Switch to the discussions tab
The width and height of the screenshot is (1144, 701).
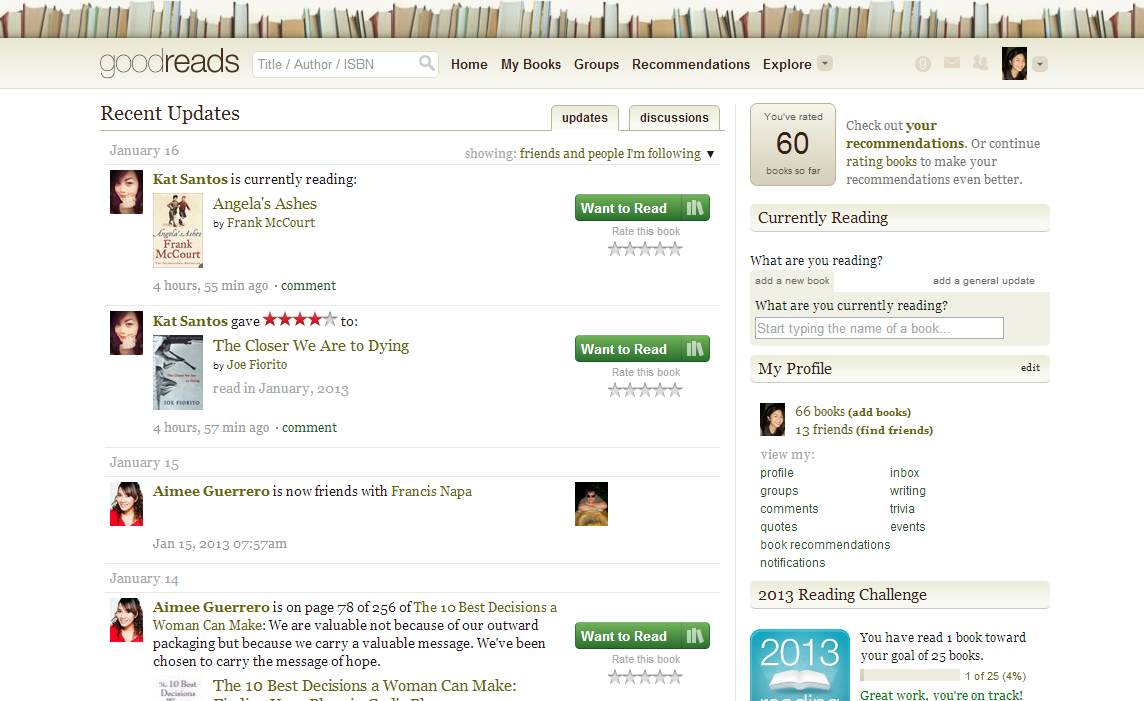(x=674, y=117)
